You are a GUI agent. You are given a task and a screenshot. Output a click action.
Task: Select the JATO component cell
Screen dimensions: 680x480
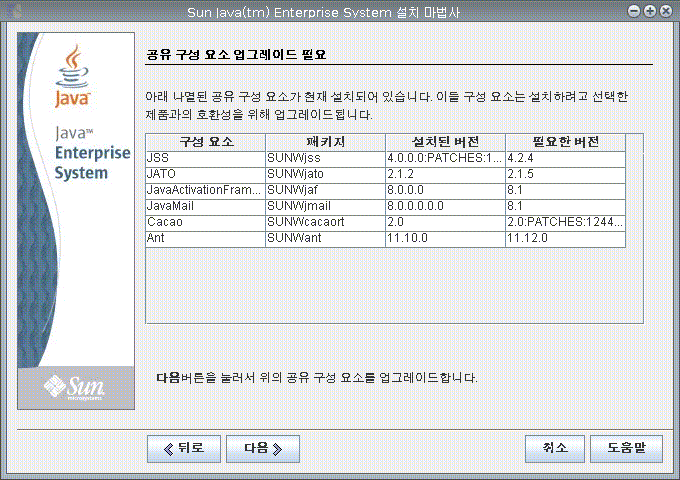pos(206,175)
